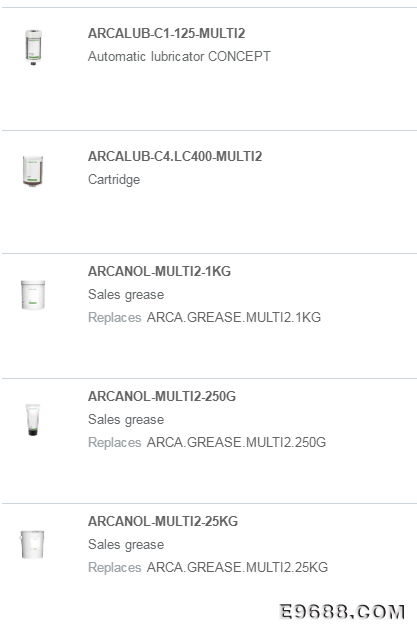Click Sales grease under ARCANOL-MULTI2-250G
Viewport: 417px width, 631px height.
(x=126, y=420)
